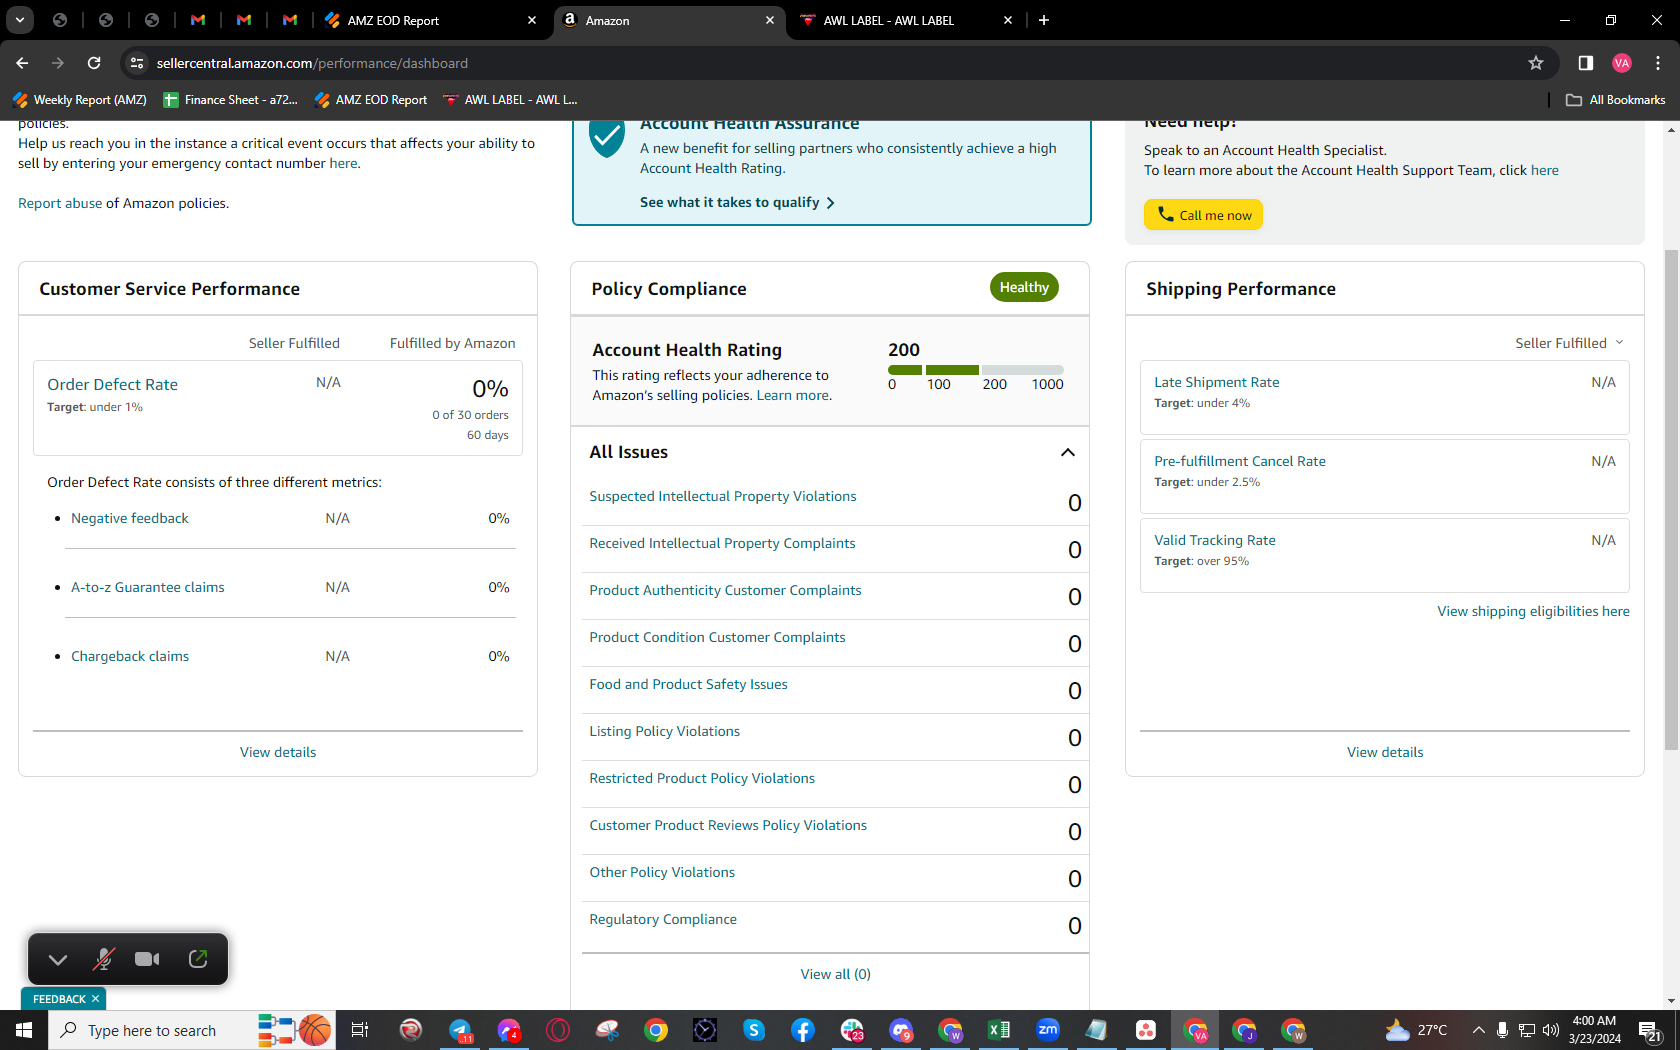Bookmark this page with the star icon
1680x1050 pixels.
pos(1536,63)
